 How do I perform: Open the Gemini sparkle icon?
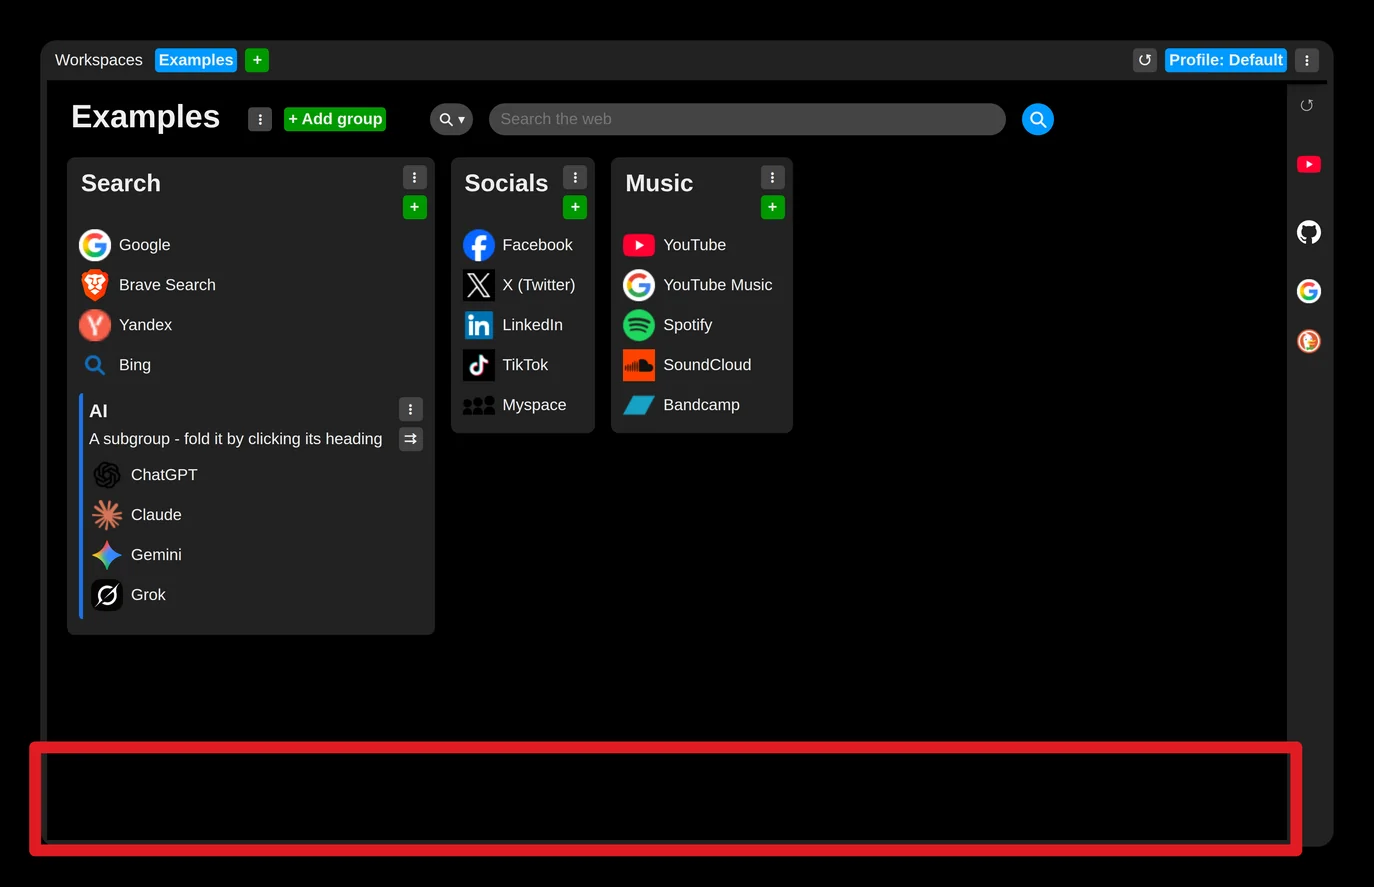107,555
